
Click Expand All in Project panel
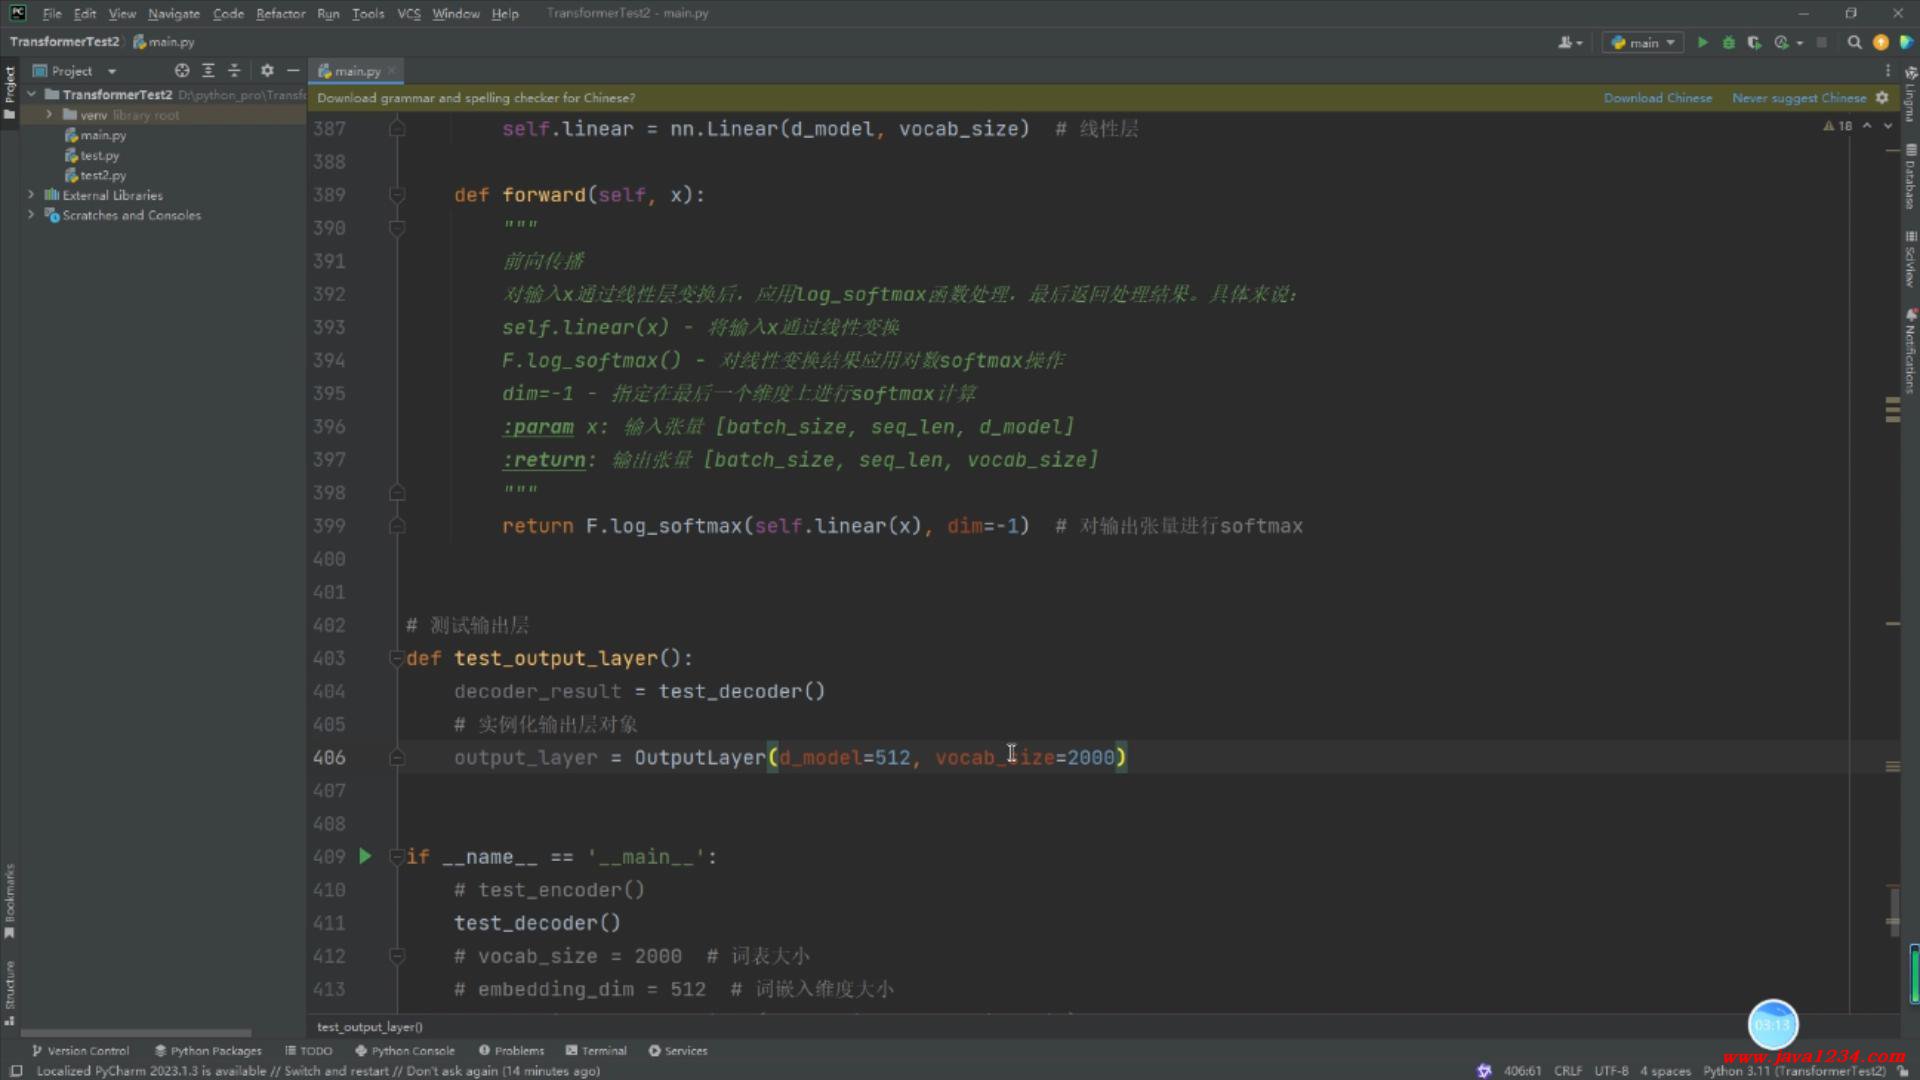click(x=208, y=71)
